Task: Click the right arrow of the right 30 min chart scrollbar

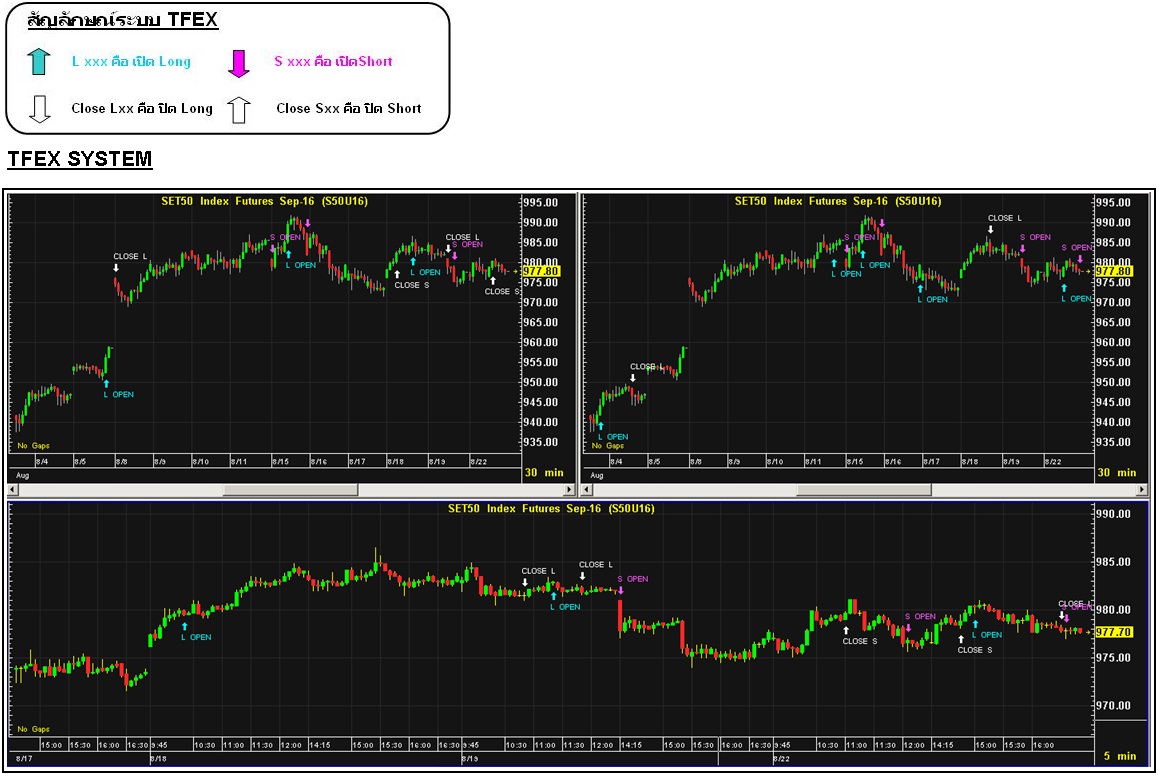Action: [1142, 490]
